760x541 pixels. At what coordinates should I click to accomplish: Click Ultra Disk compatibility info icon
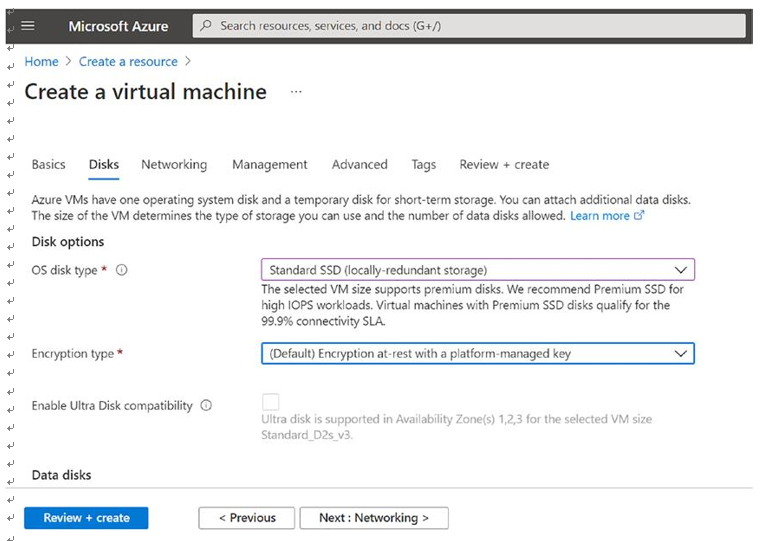(x=206, y=405)
